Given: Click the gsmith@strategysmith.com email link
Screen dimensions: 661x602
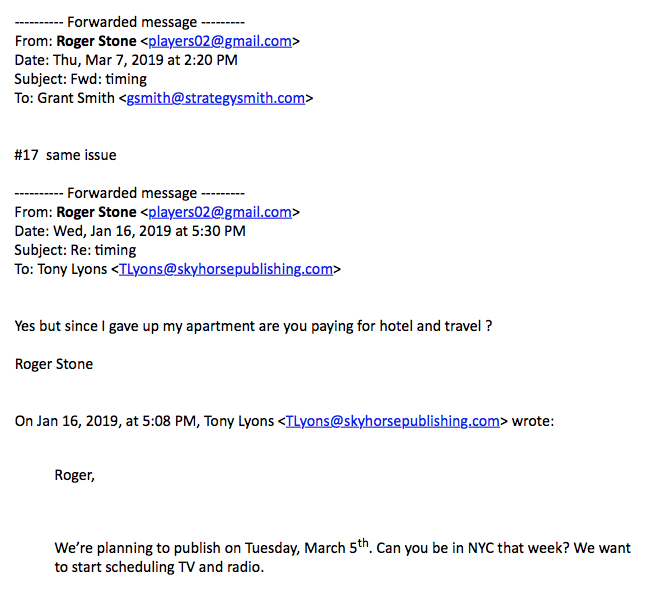Looking at the screenshot, I should (215, 98).
